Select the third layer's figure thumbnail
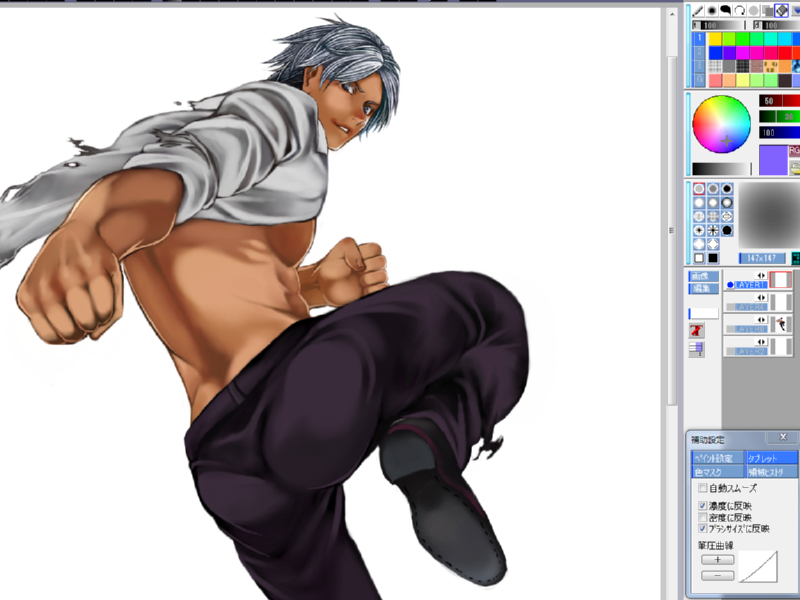Image resolution: width=800 pixels, height=600 pixels. pyautogui.click(x=781, y=324)
